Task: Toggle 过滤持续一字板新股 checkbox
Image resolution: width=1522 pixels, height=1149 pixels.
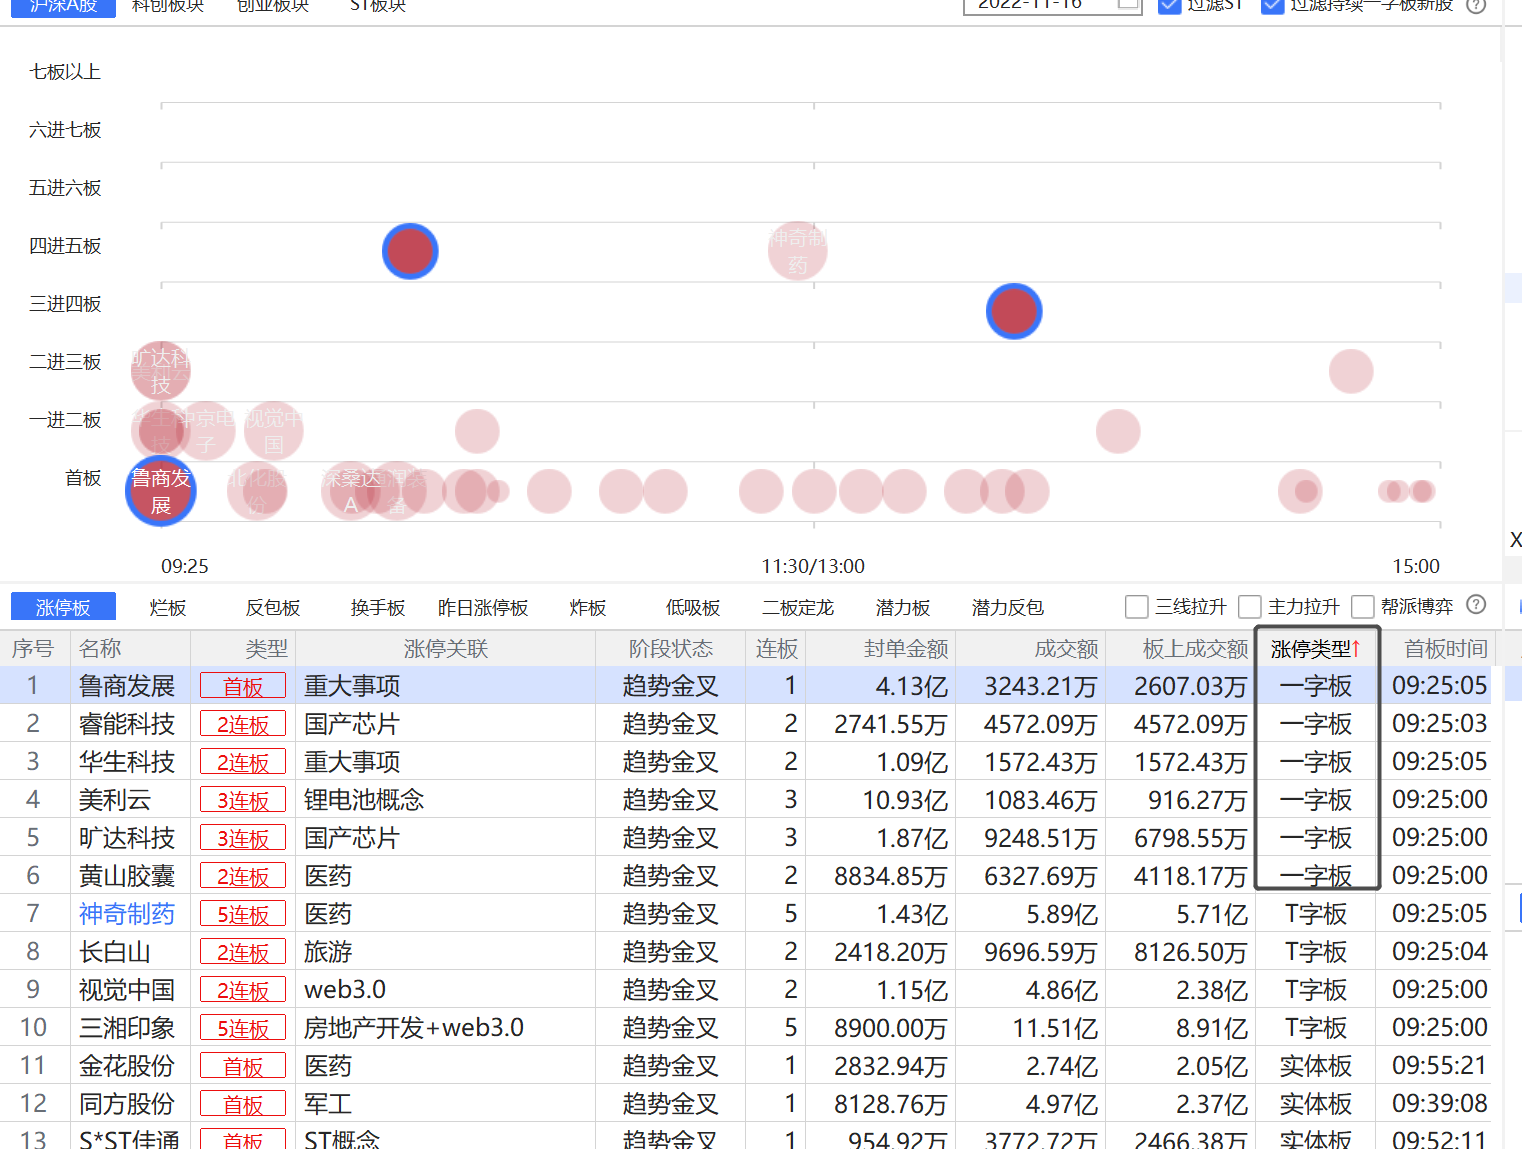Action: [x=1272, y=5]
